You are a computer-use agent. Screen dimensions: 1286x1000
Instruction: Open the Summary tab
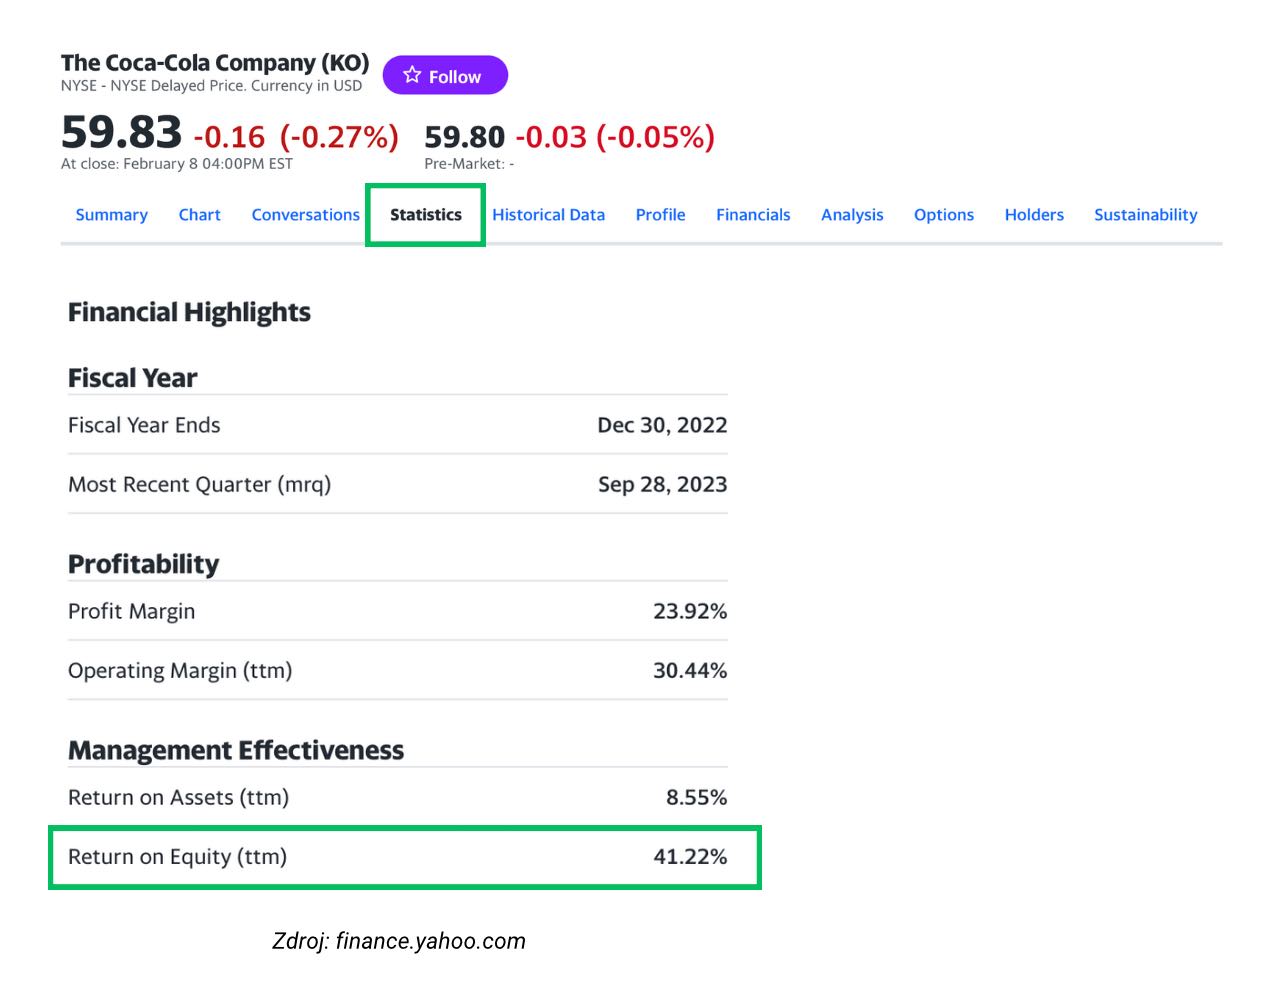[112, 215]
